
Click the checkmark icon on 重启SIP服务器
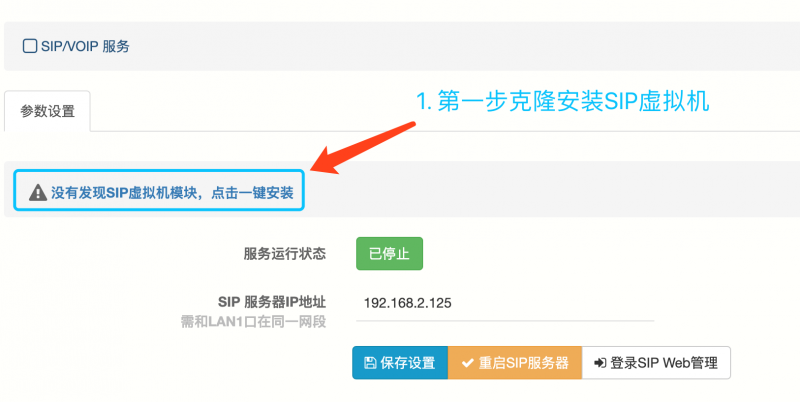click(x=467, y=363)
